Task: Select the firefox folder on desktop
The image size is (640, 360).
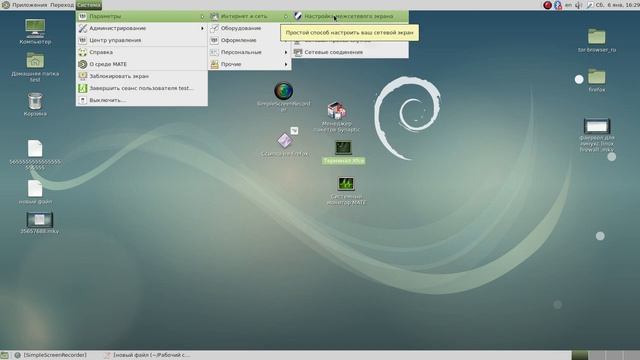Action: click(597, 80)
